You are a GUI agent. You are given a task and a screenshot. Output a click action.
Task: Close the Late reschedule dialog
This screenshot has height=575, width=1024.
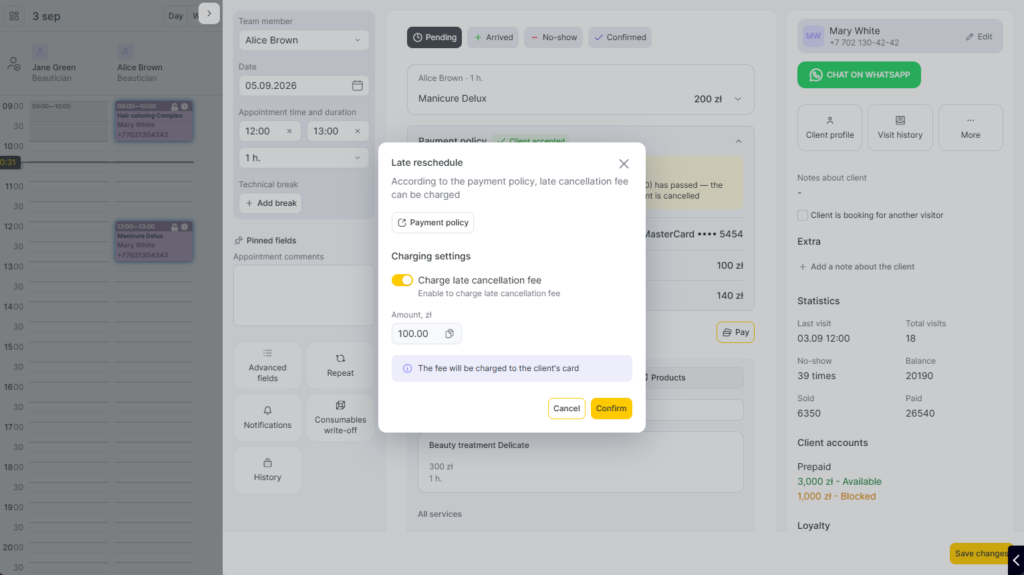624,164
